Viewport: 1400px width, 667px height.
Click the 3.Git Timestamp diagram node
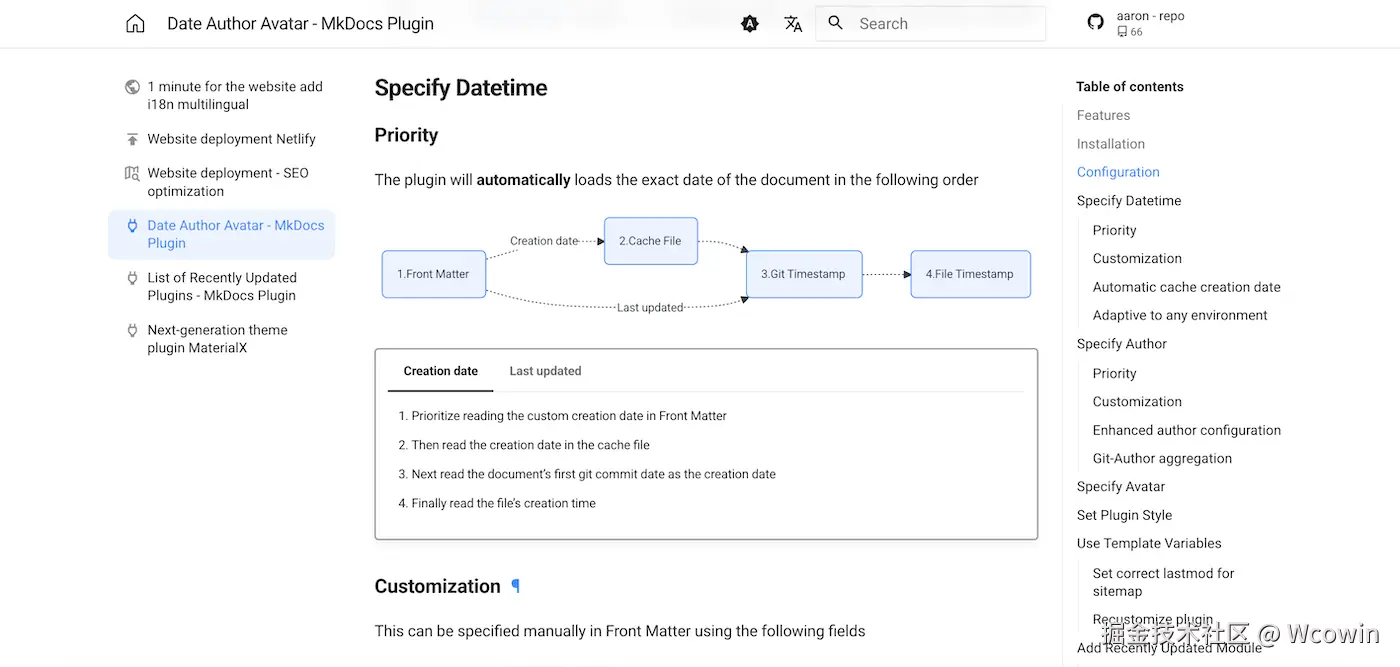(x=803, y=274)
